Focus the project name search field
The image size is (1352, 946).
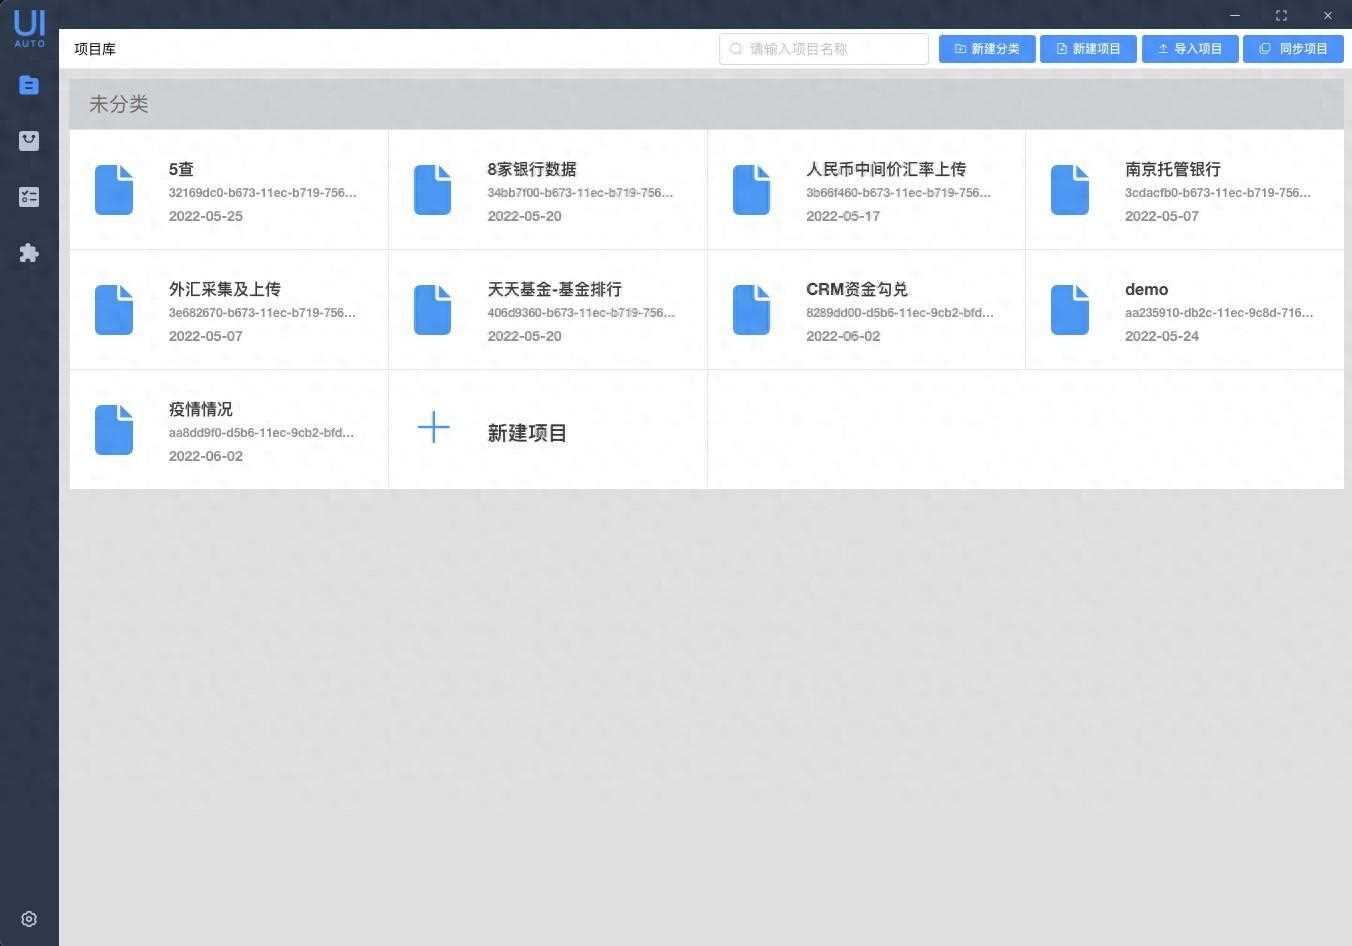824,49
